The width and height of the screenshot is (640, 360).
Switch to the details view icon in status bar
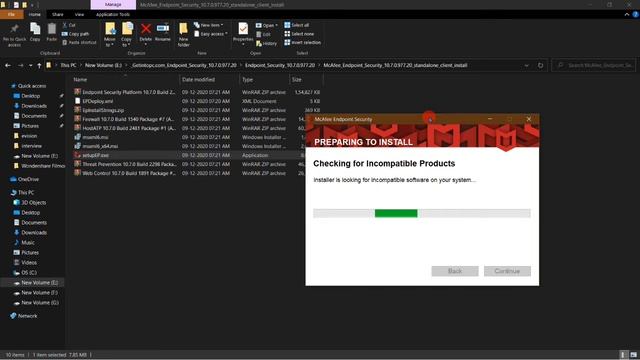623,355
